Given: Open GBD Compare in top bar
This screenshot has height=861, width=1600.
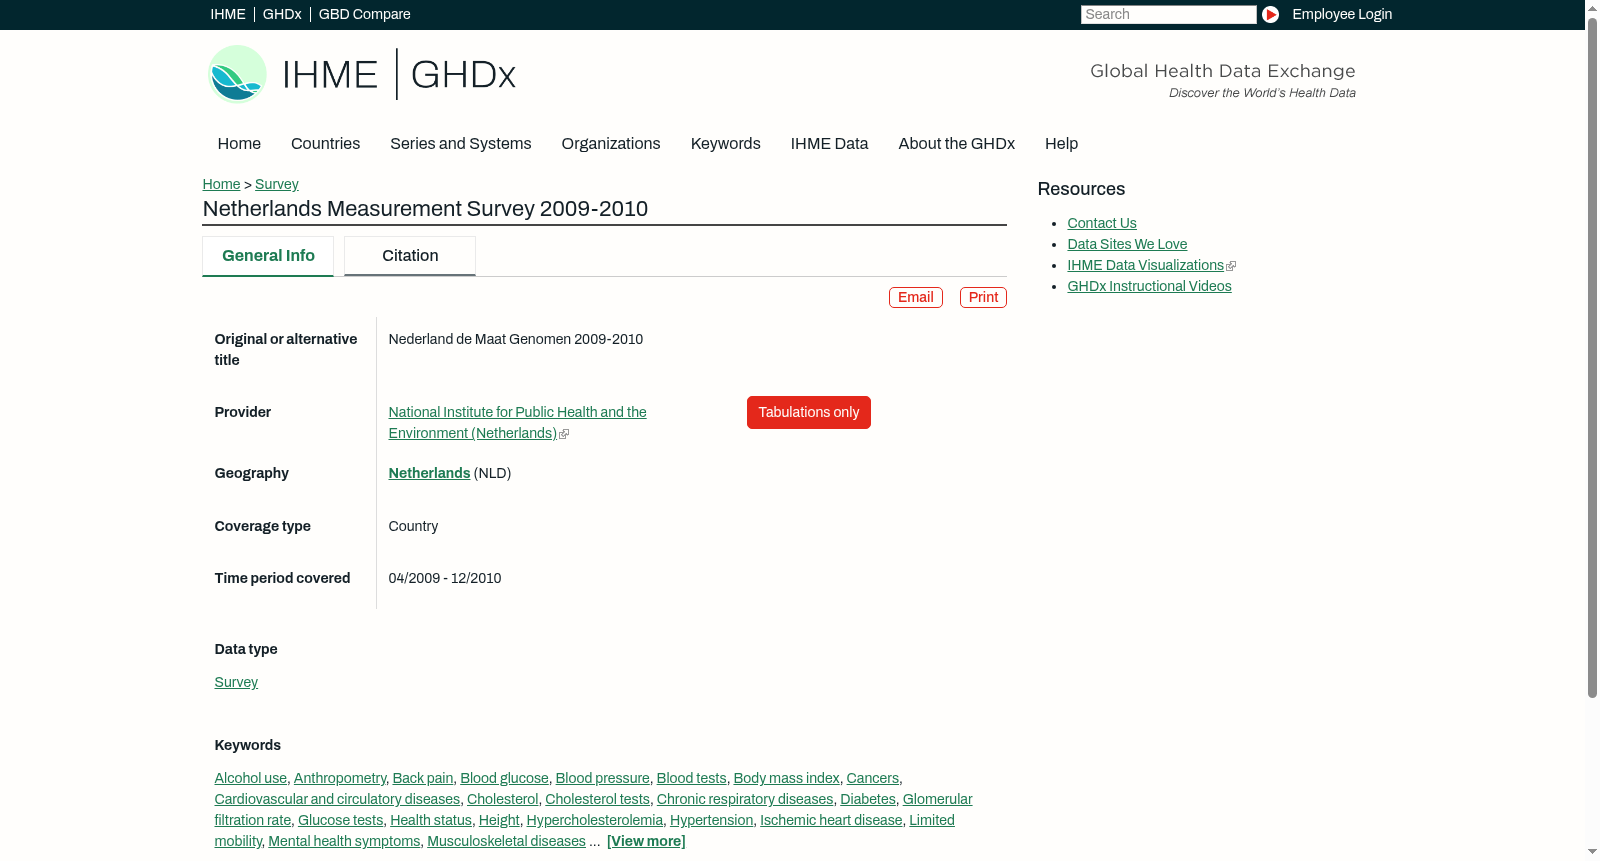Looking at the screenshot, I should (365, 14).
